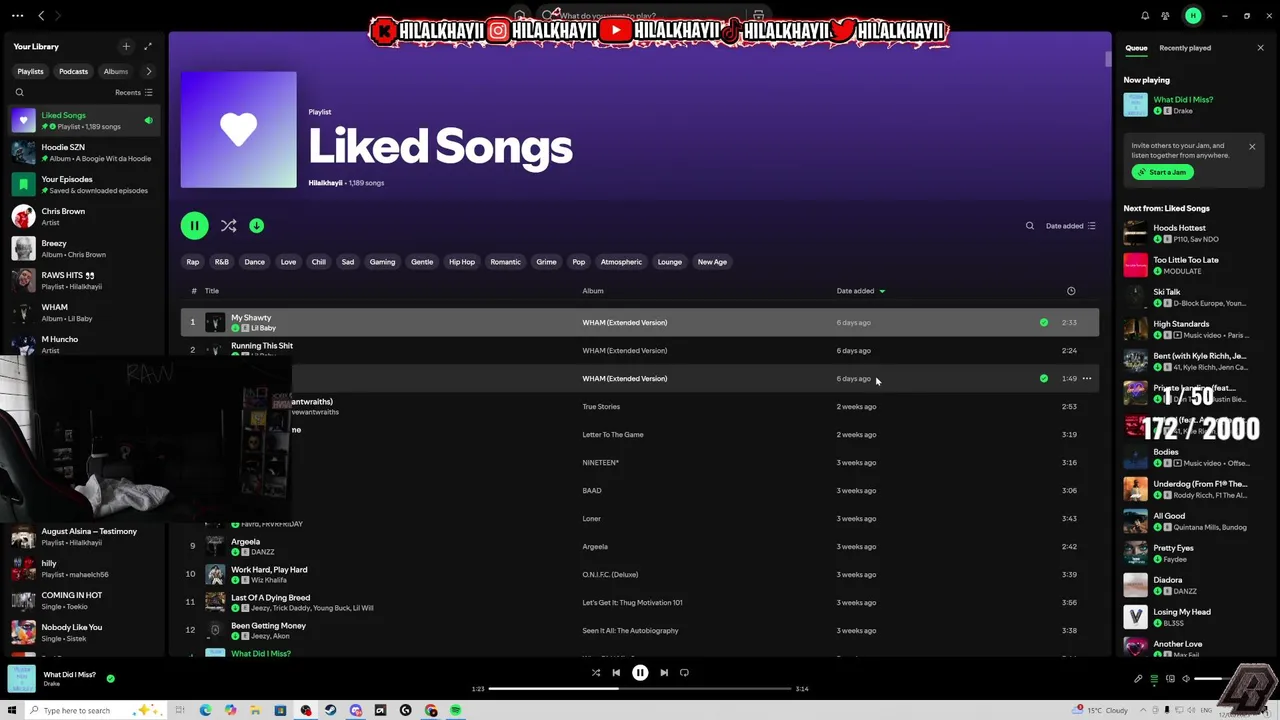Screen dimensions: 1280x720
Task: Toggle liked checkmark on My Shawty row
Action: [1044, 322]
